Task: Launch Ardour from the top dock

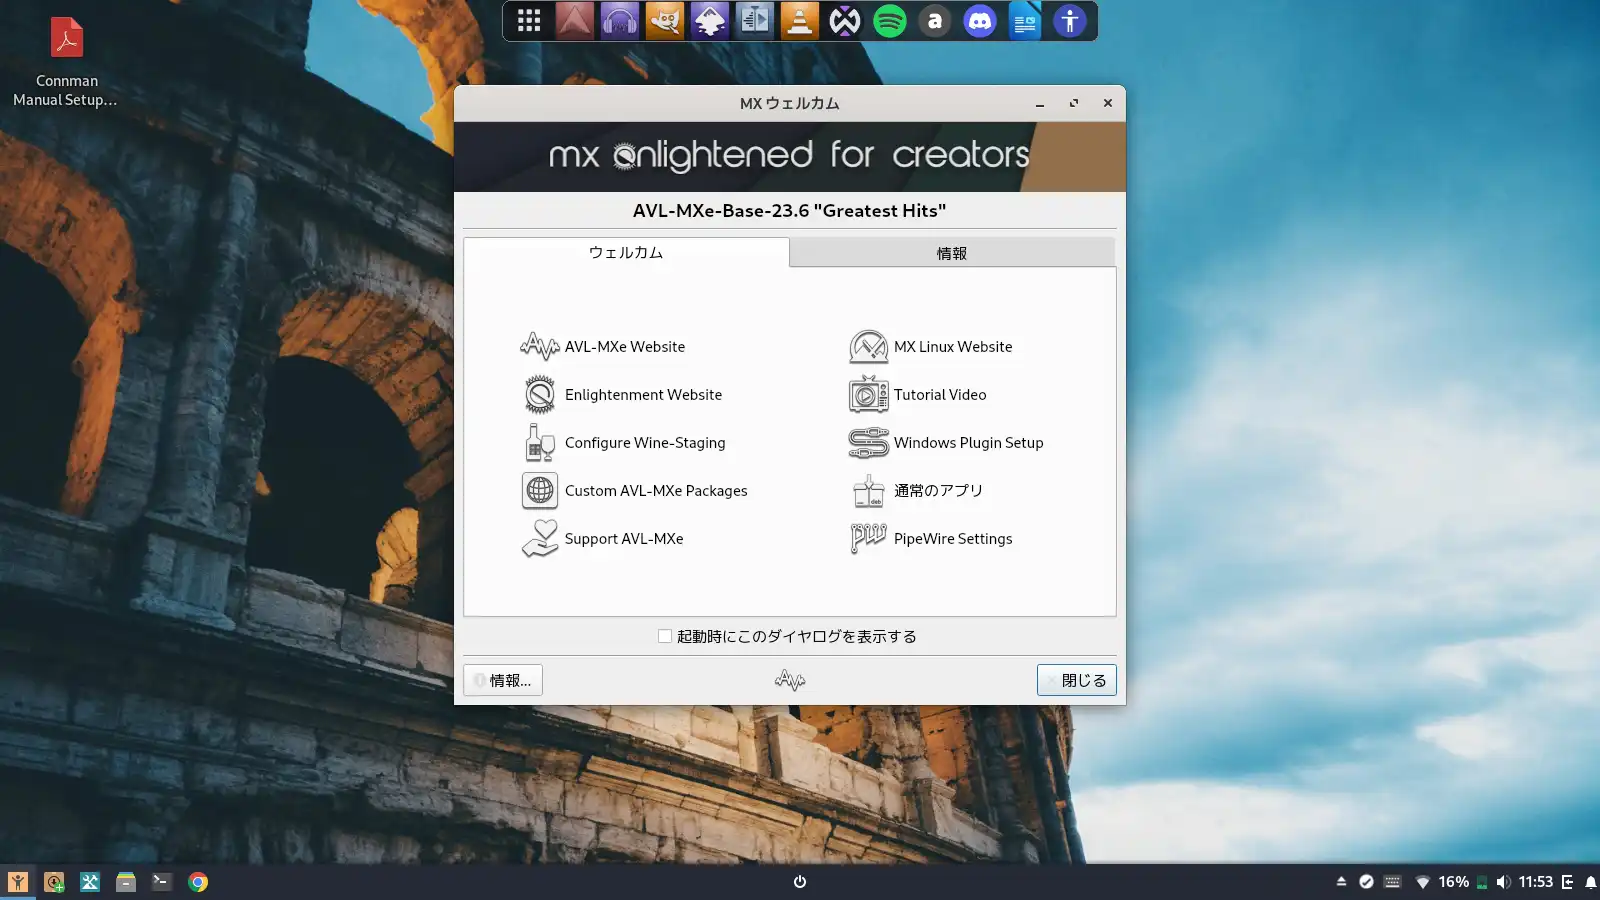Action: (x=574, y=21)
